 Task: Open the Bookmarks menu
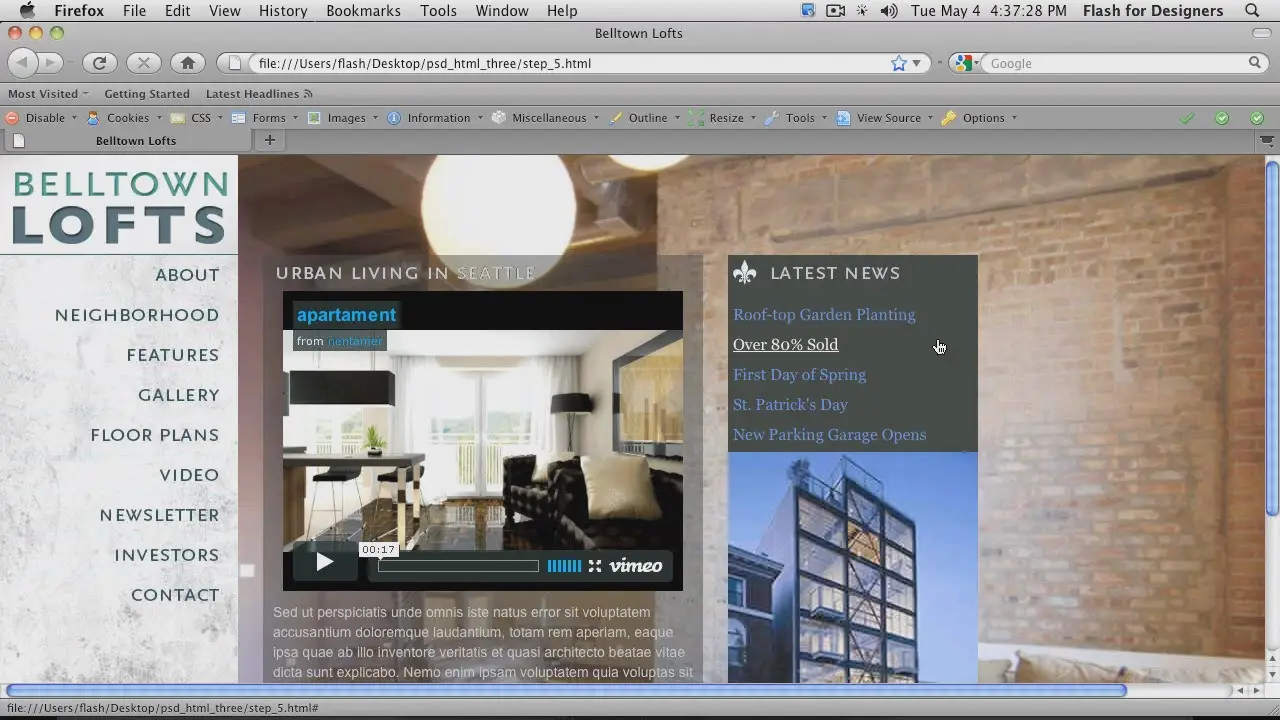coord(363,11)
